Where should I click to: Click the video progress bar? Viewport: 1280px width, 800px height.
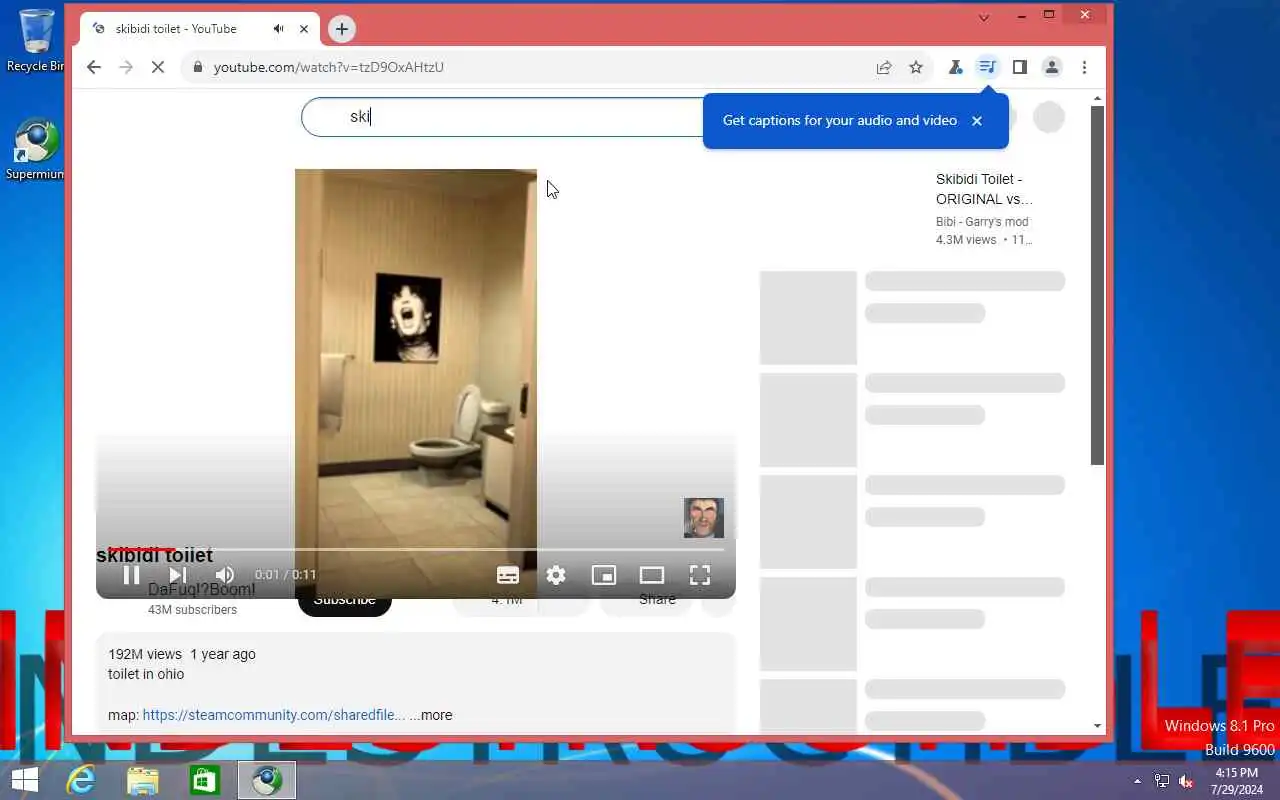coord(416,549)
